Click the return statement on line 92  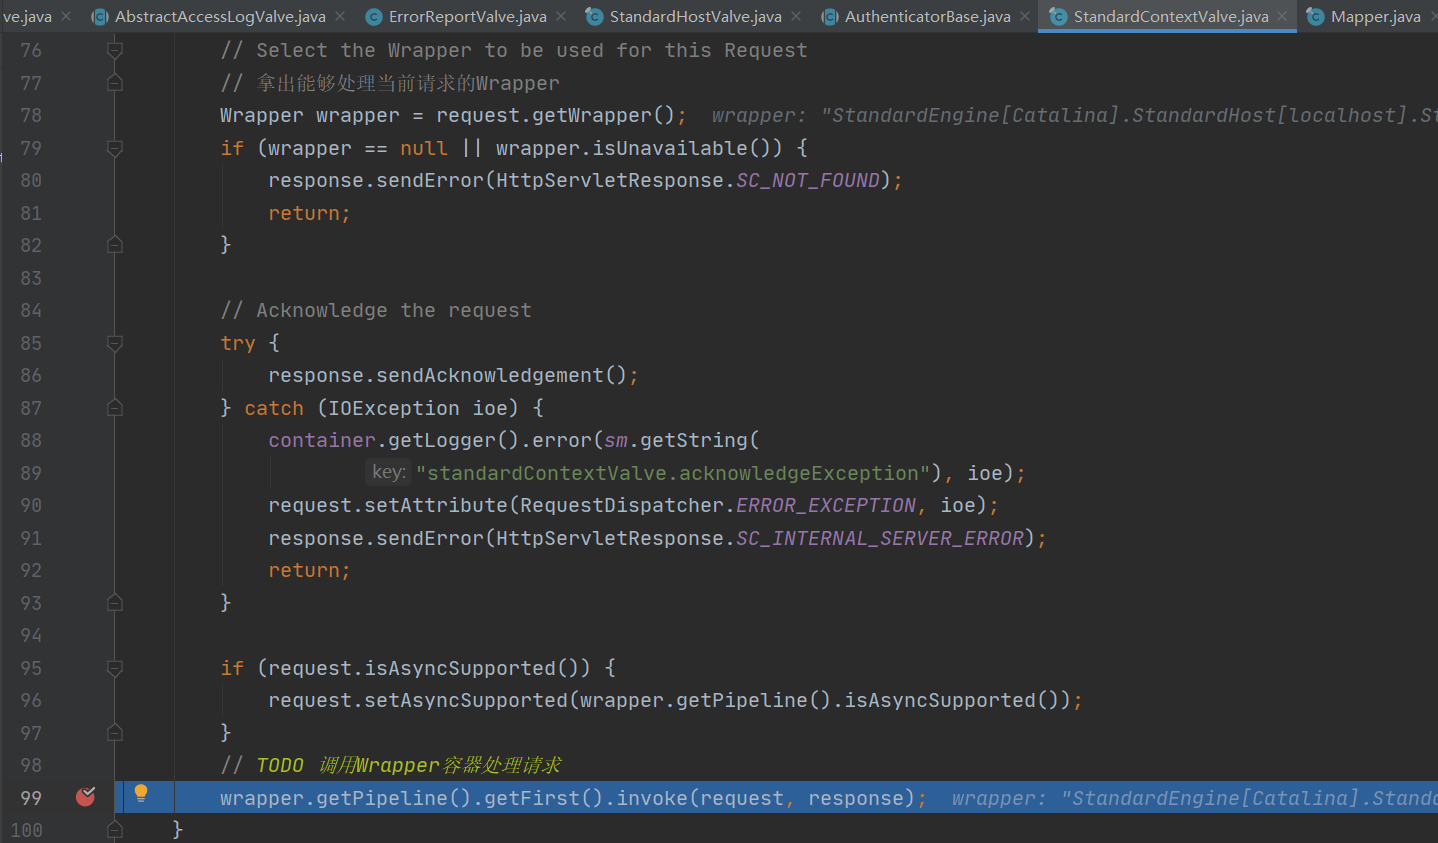[x=309, y=570]
